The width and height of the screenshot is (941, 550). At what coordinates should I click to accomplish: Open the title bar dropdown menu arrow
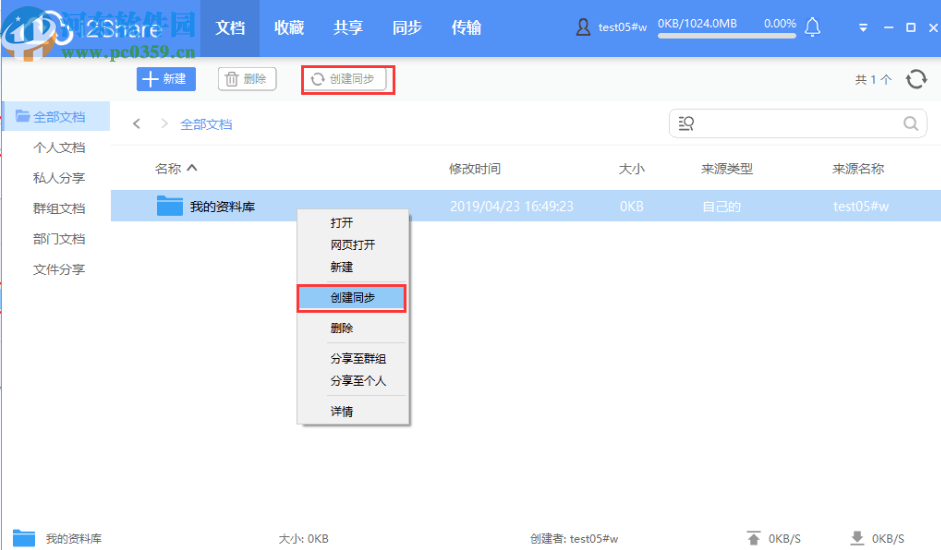coord(863,28)
